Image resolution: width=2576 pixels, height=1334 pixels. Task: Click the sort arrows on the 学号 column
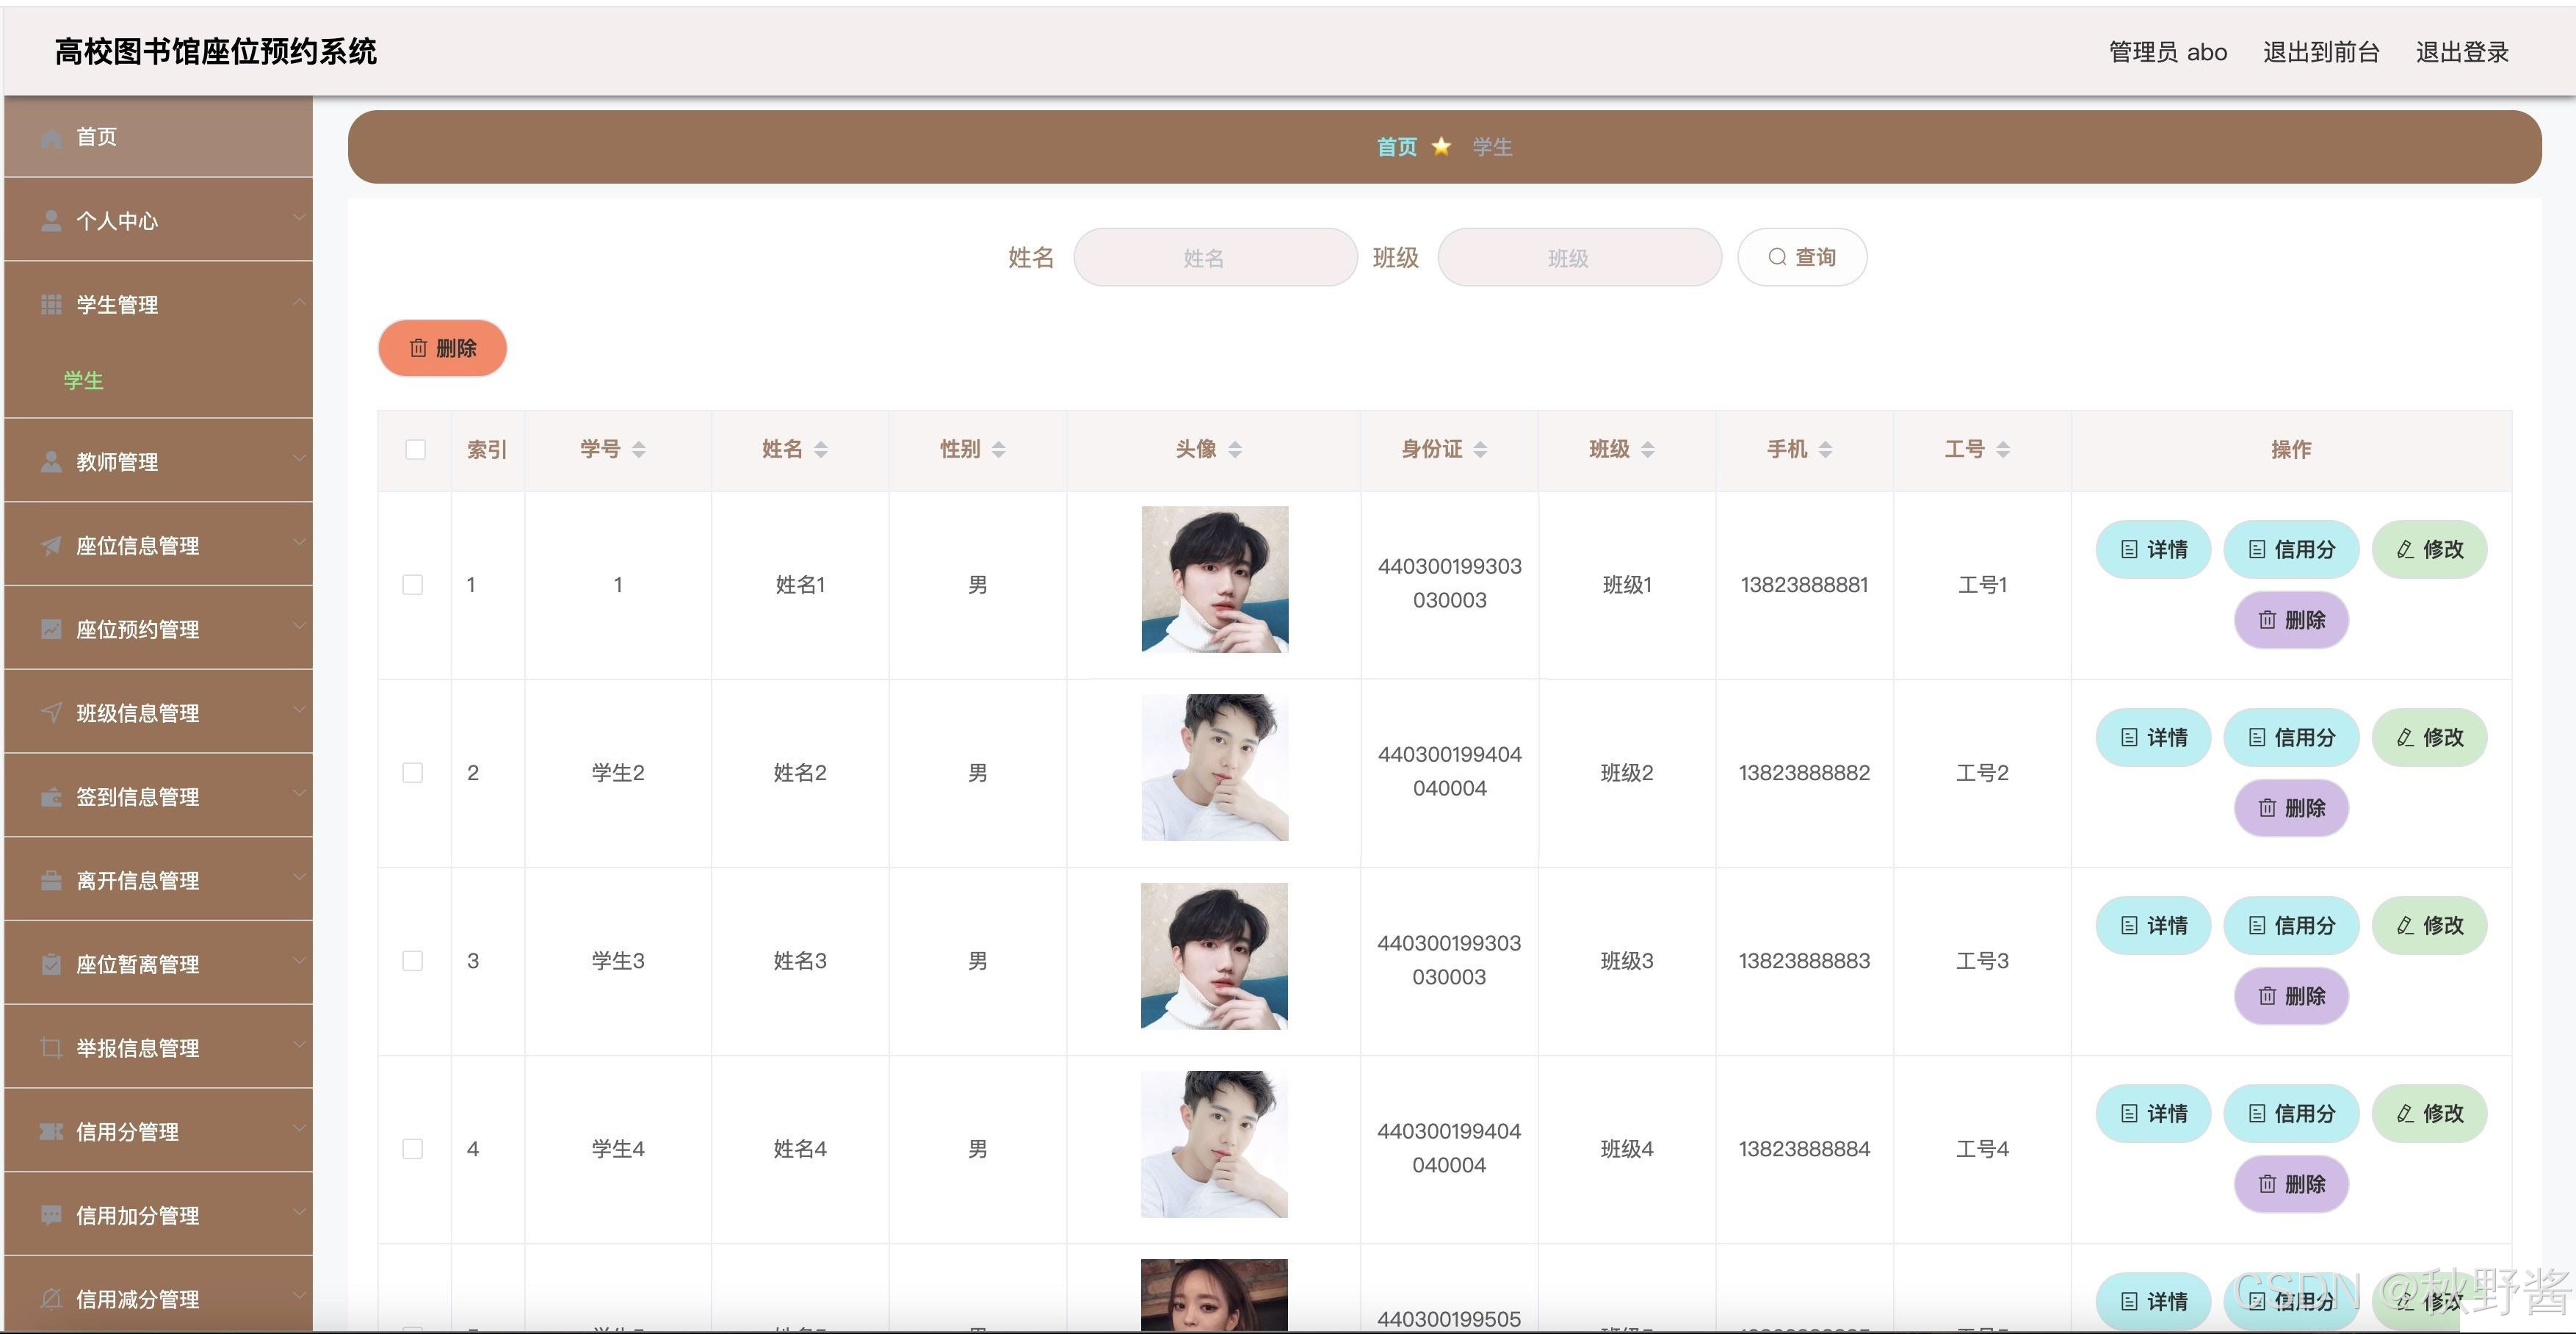point(639,450)
